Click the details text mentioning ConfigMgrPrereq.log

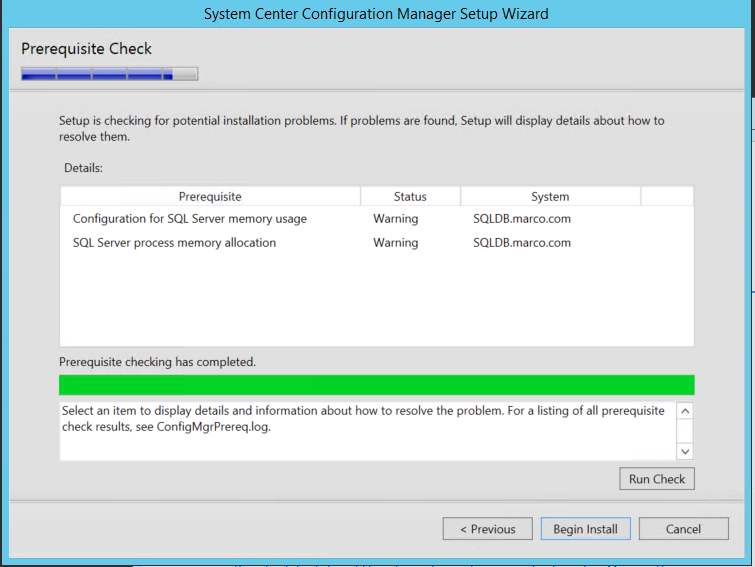(x=363, y=419)
